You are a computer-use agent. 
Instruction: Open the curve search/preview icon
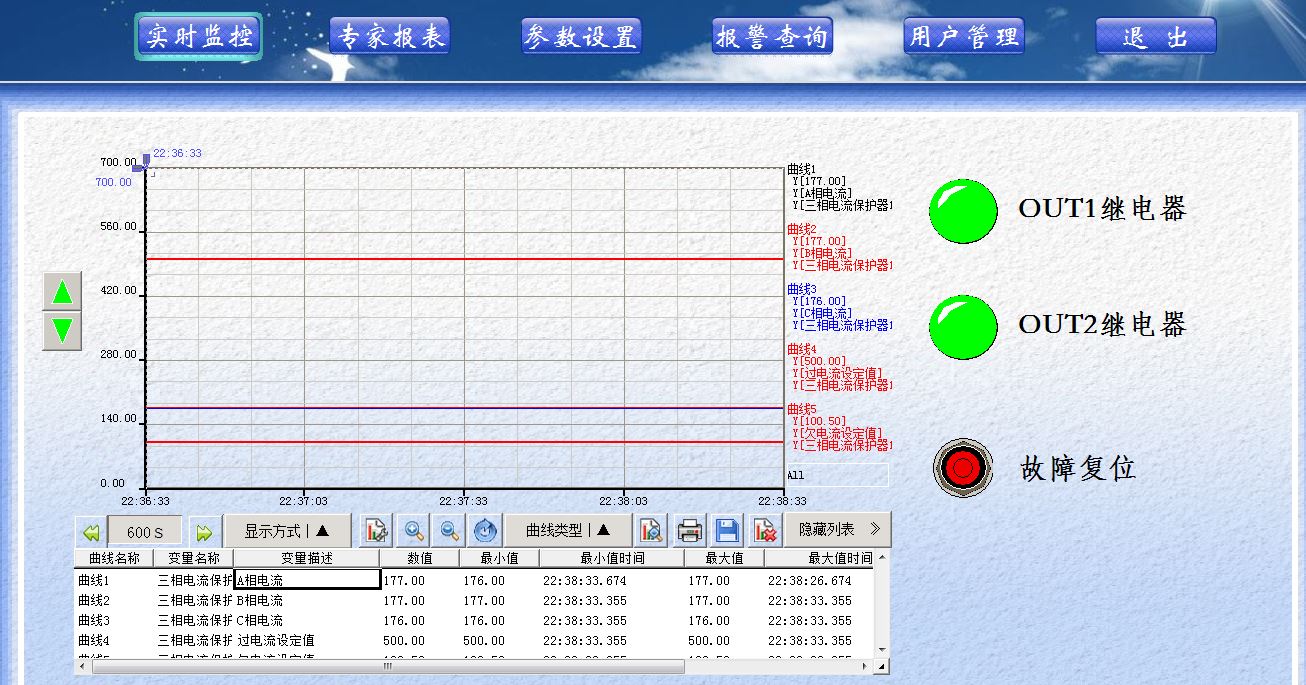point(651,530)
